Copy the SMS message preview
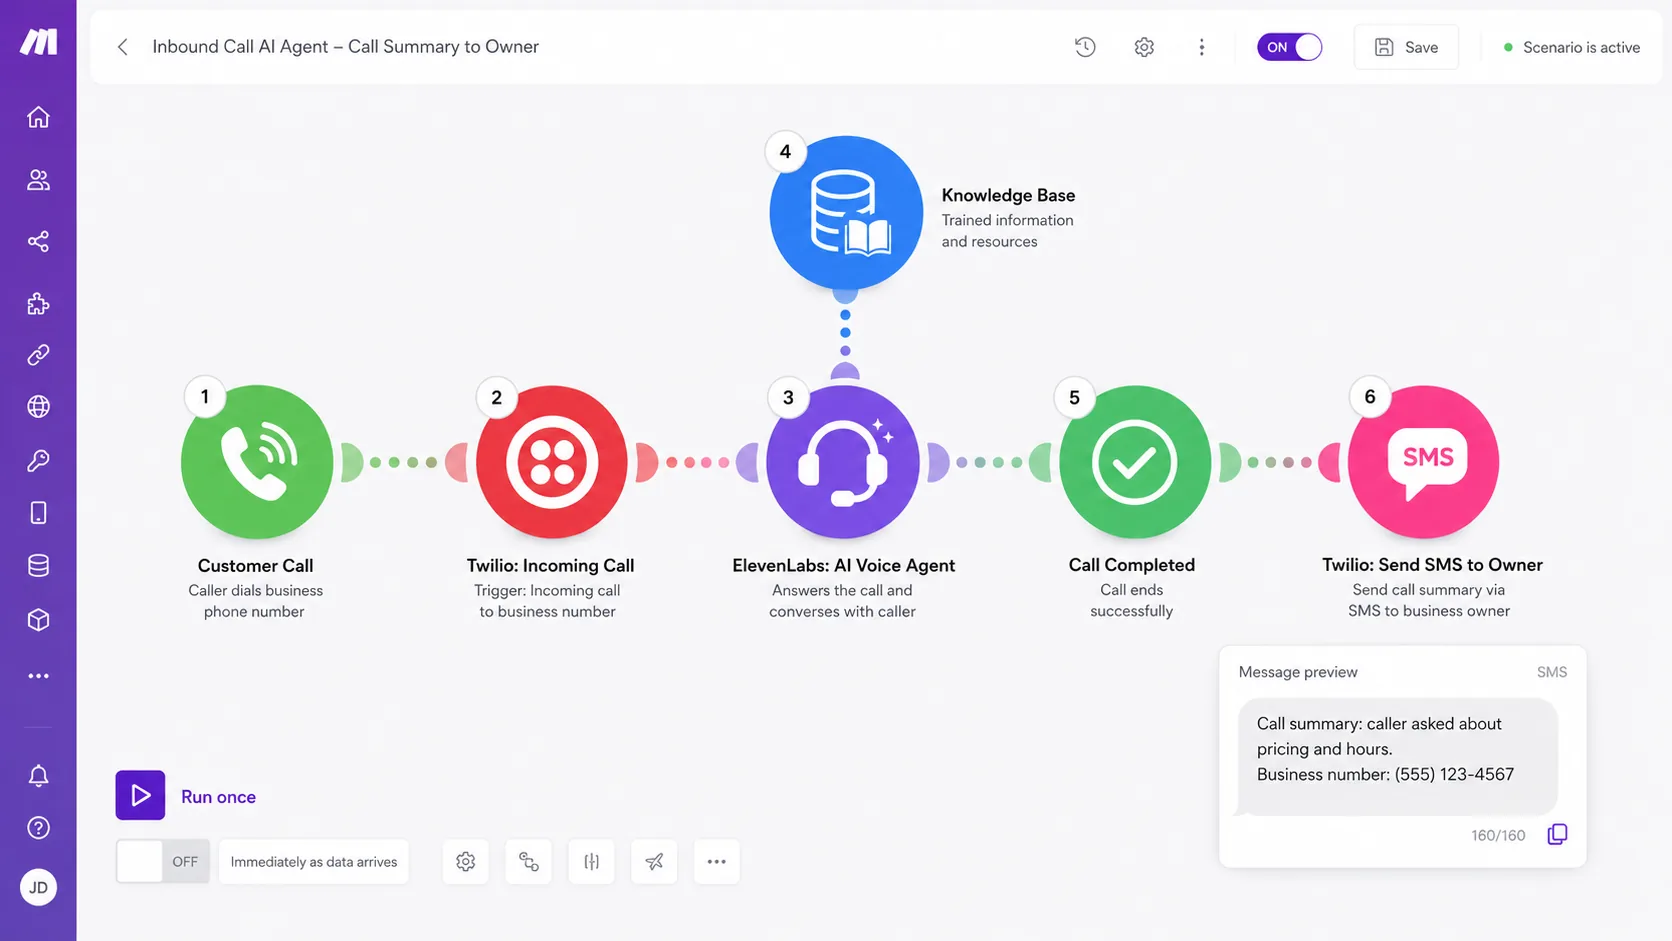1672x941 pixels. tap(1557, 834)
